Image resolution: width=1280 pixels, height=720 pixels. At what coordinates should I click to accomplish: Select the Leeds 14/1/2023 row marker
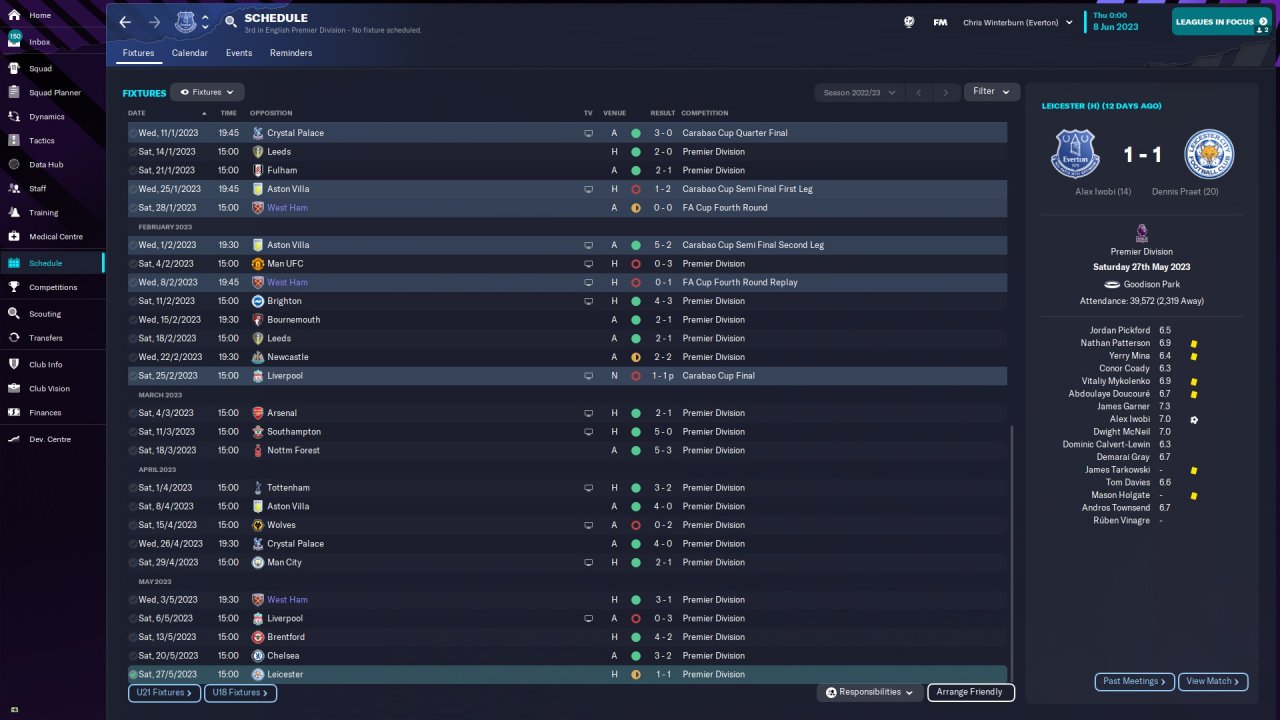pyautogui.click(x=133, y=152)
